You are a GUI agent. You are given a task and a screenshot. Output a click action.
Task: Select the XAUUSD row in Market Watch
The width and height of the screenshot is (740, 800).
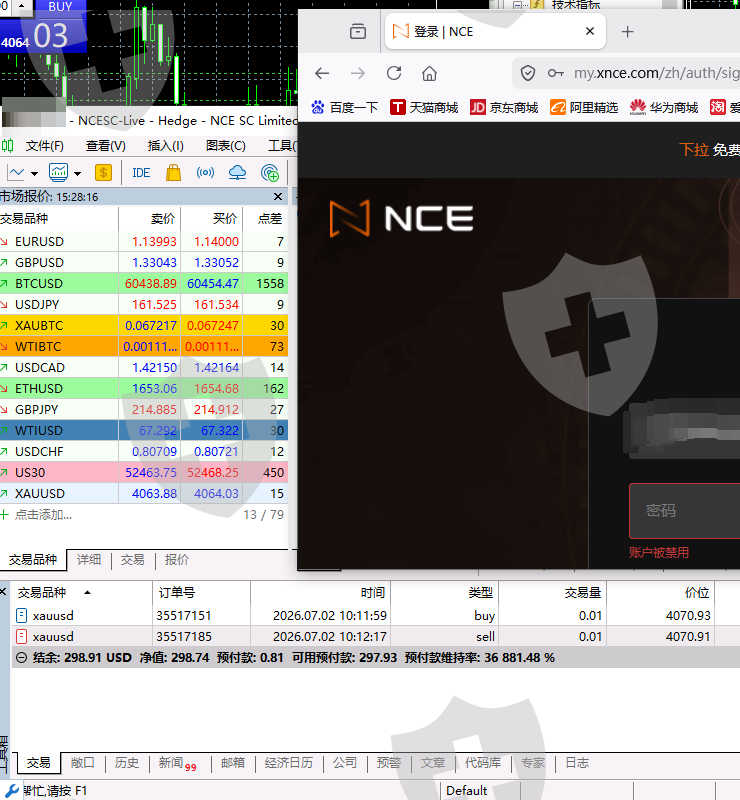coord(144,493)
